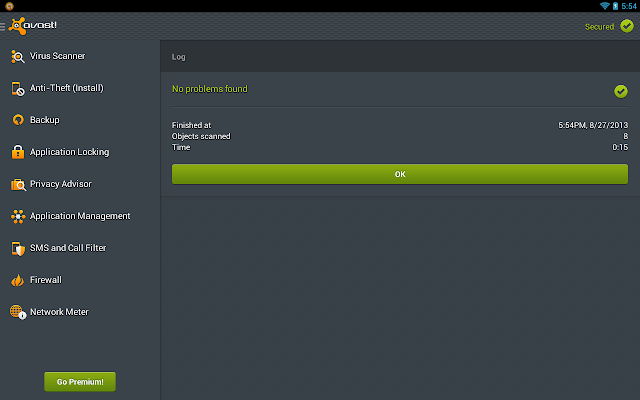Click the Application Locking padlock icon
Screen dimensions: 640x400
click(x=17, y=152)
